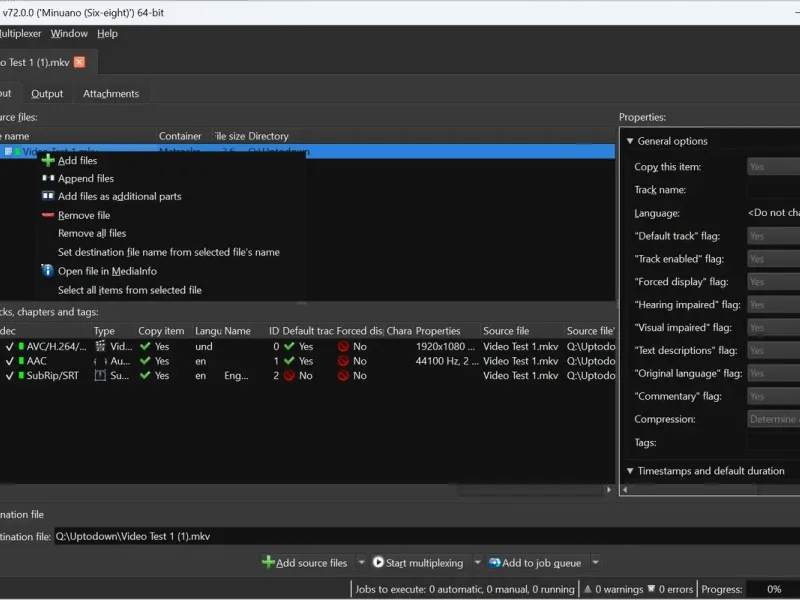Click the subtitle track type icon
Image resolution: width=800 pixels, height=600 pixels.
100,376
